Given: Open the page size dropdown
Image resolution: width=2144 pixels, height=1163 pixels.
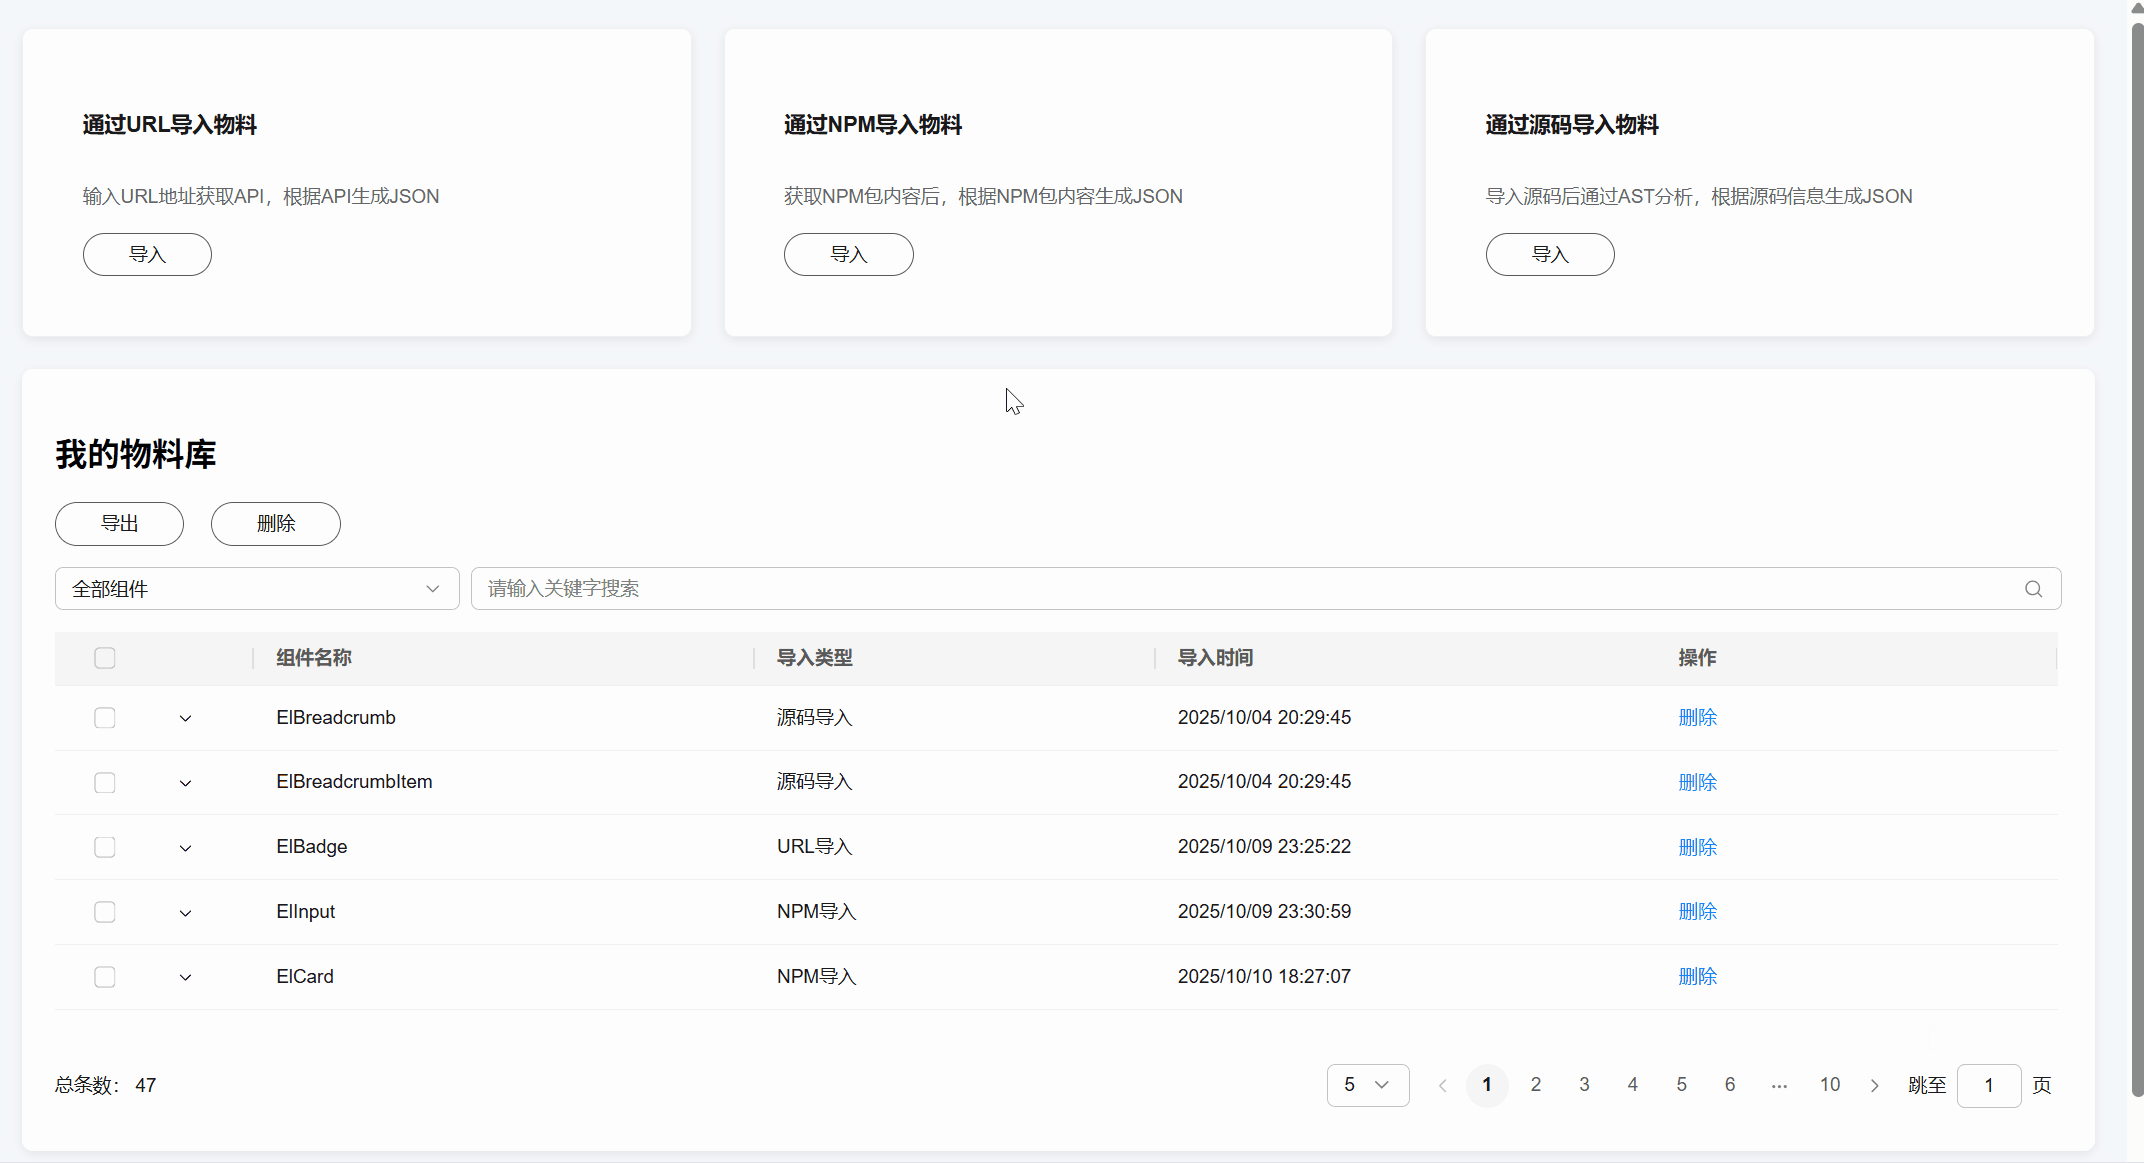Looking at the screenshot, I should click(1367, 1085).
